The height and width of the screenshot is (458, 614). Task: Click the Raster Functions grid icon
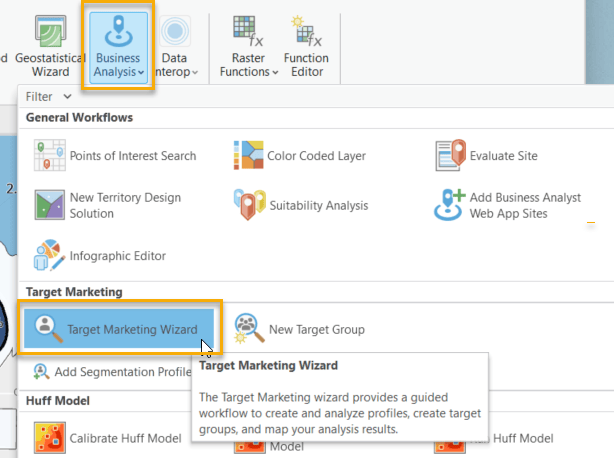248,31
